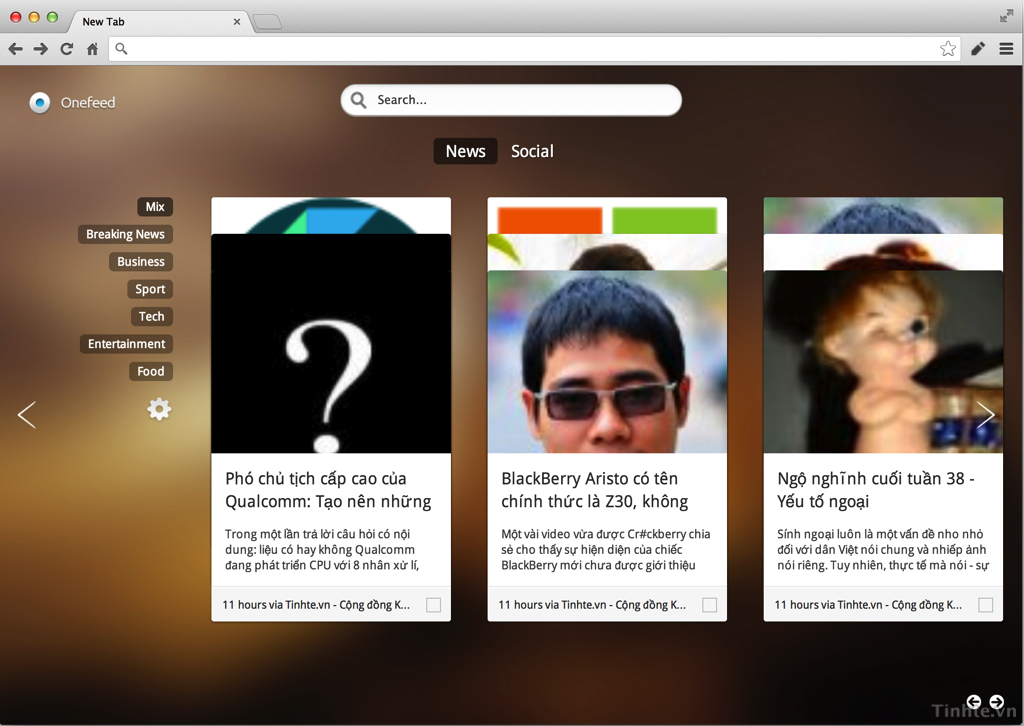Open the Chrome hamburger menu

(x=1006, y=49)
